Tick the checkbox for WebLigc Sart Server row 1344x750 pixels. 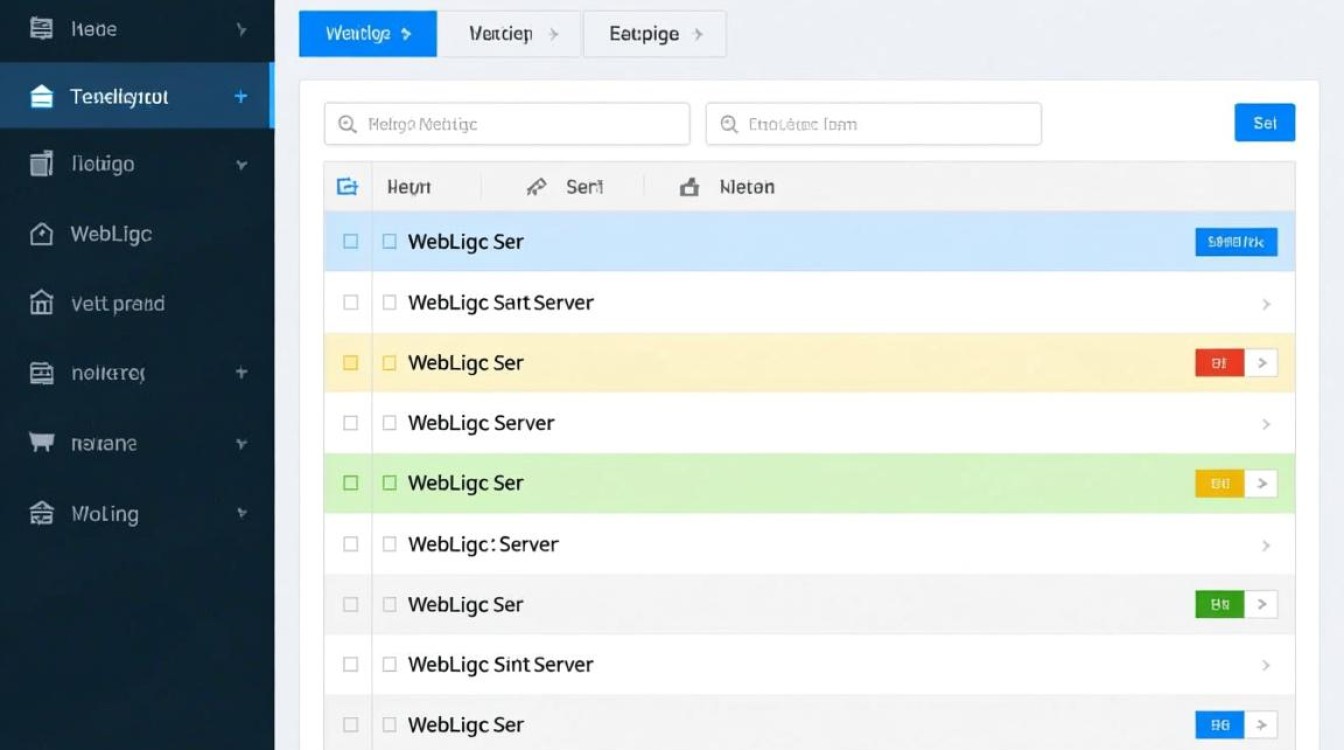(350, 302)
